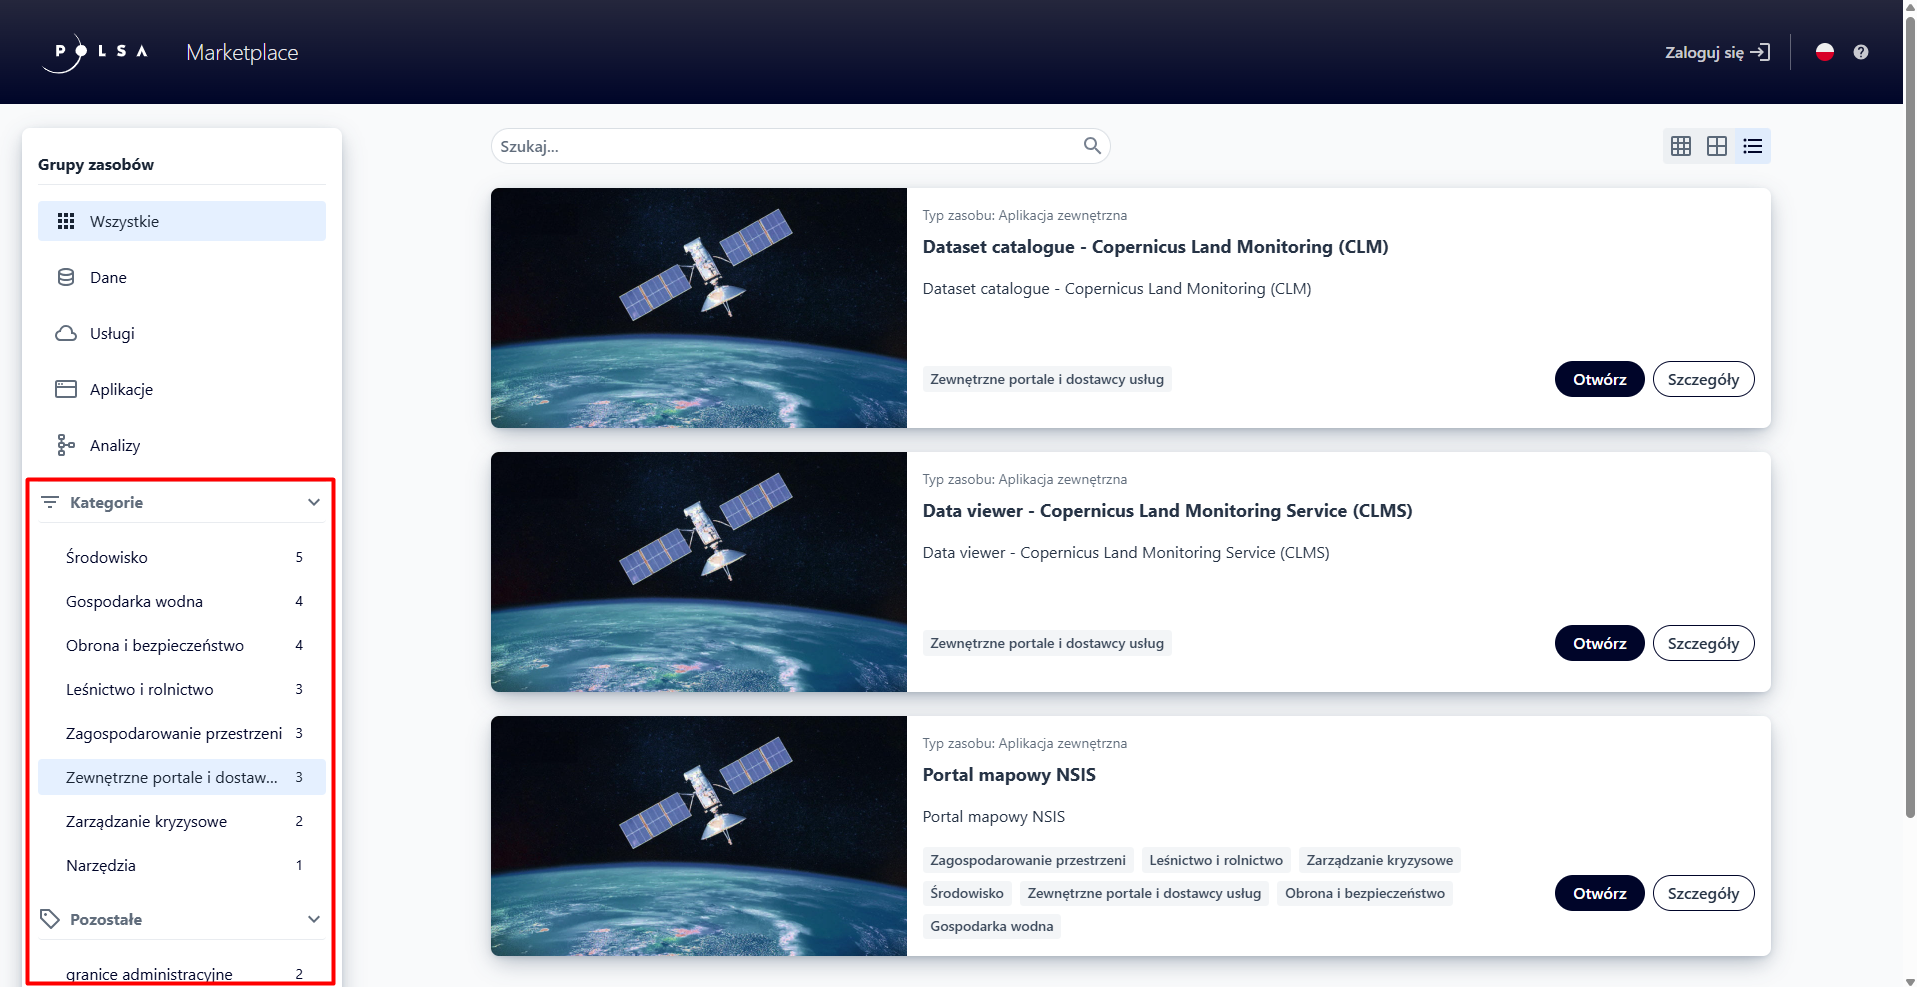Switch to large grid view
This screenshot has height=987, width=1917.
coord(1717,146)
